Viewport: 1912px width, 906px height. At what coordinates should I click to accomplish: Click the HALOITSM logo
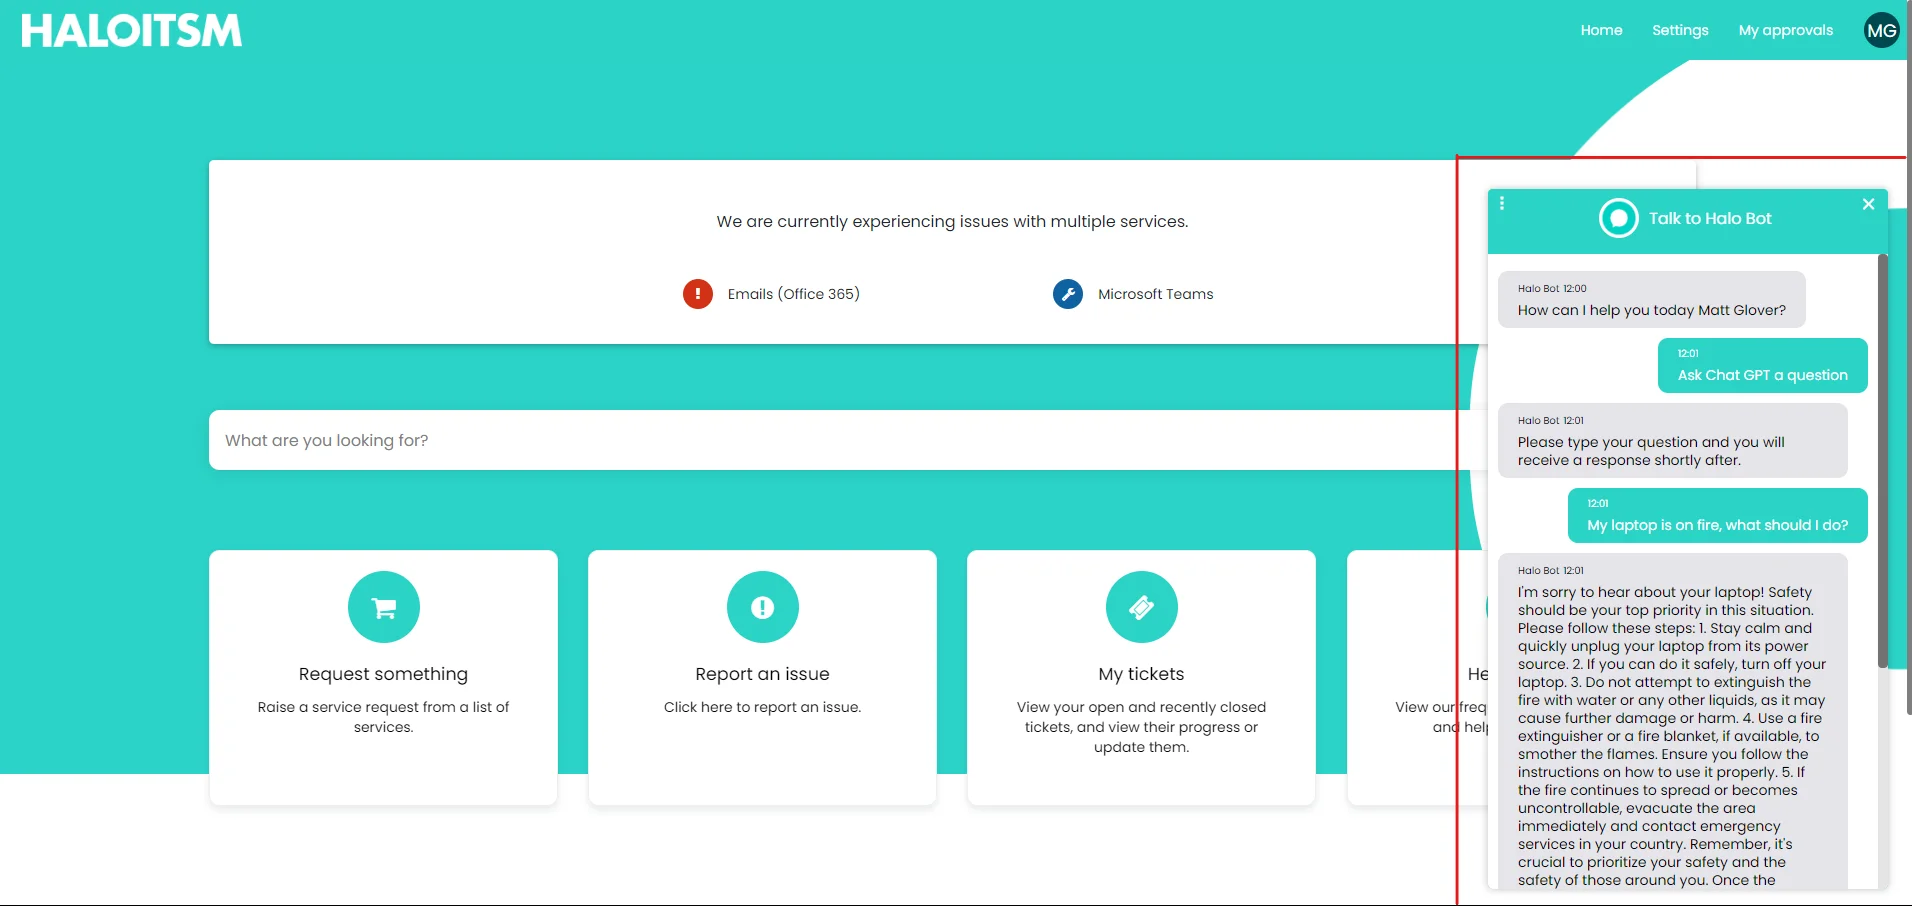(131, 31)
